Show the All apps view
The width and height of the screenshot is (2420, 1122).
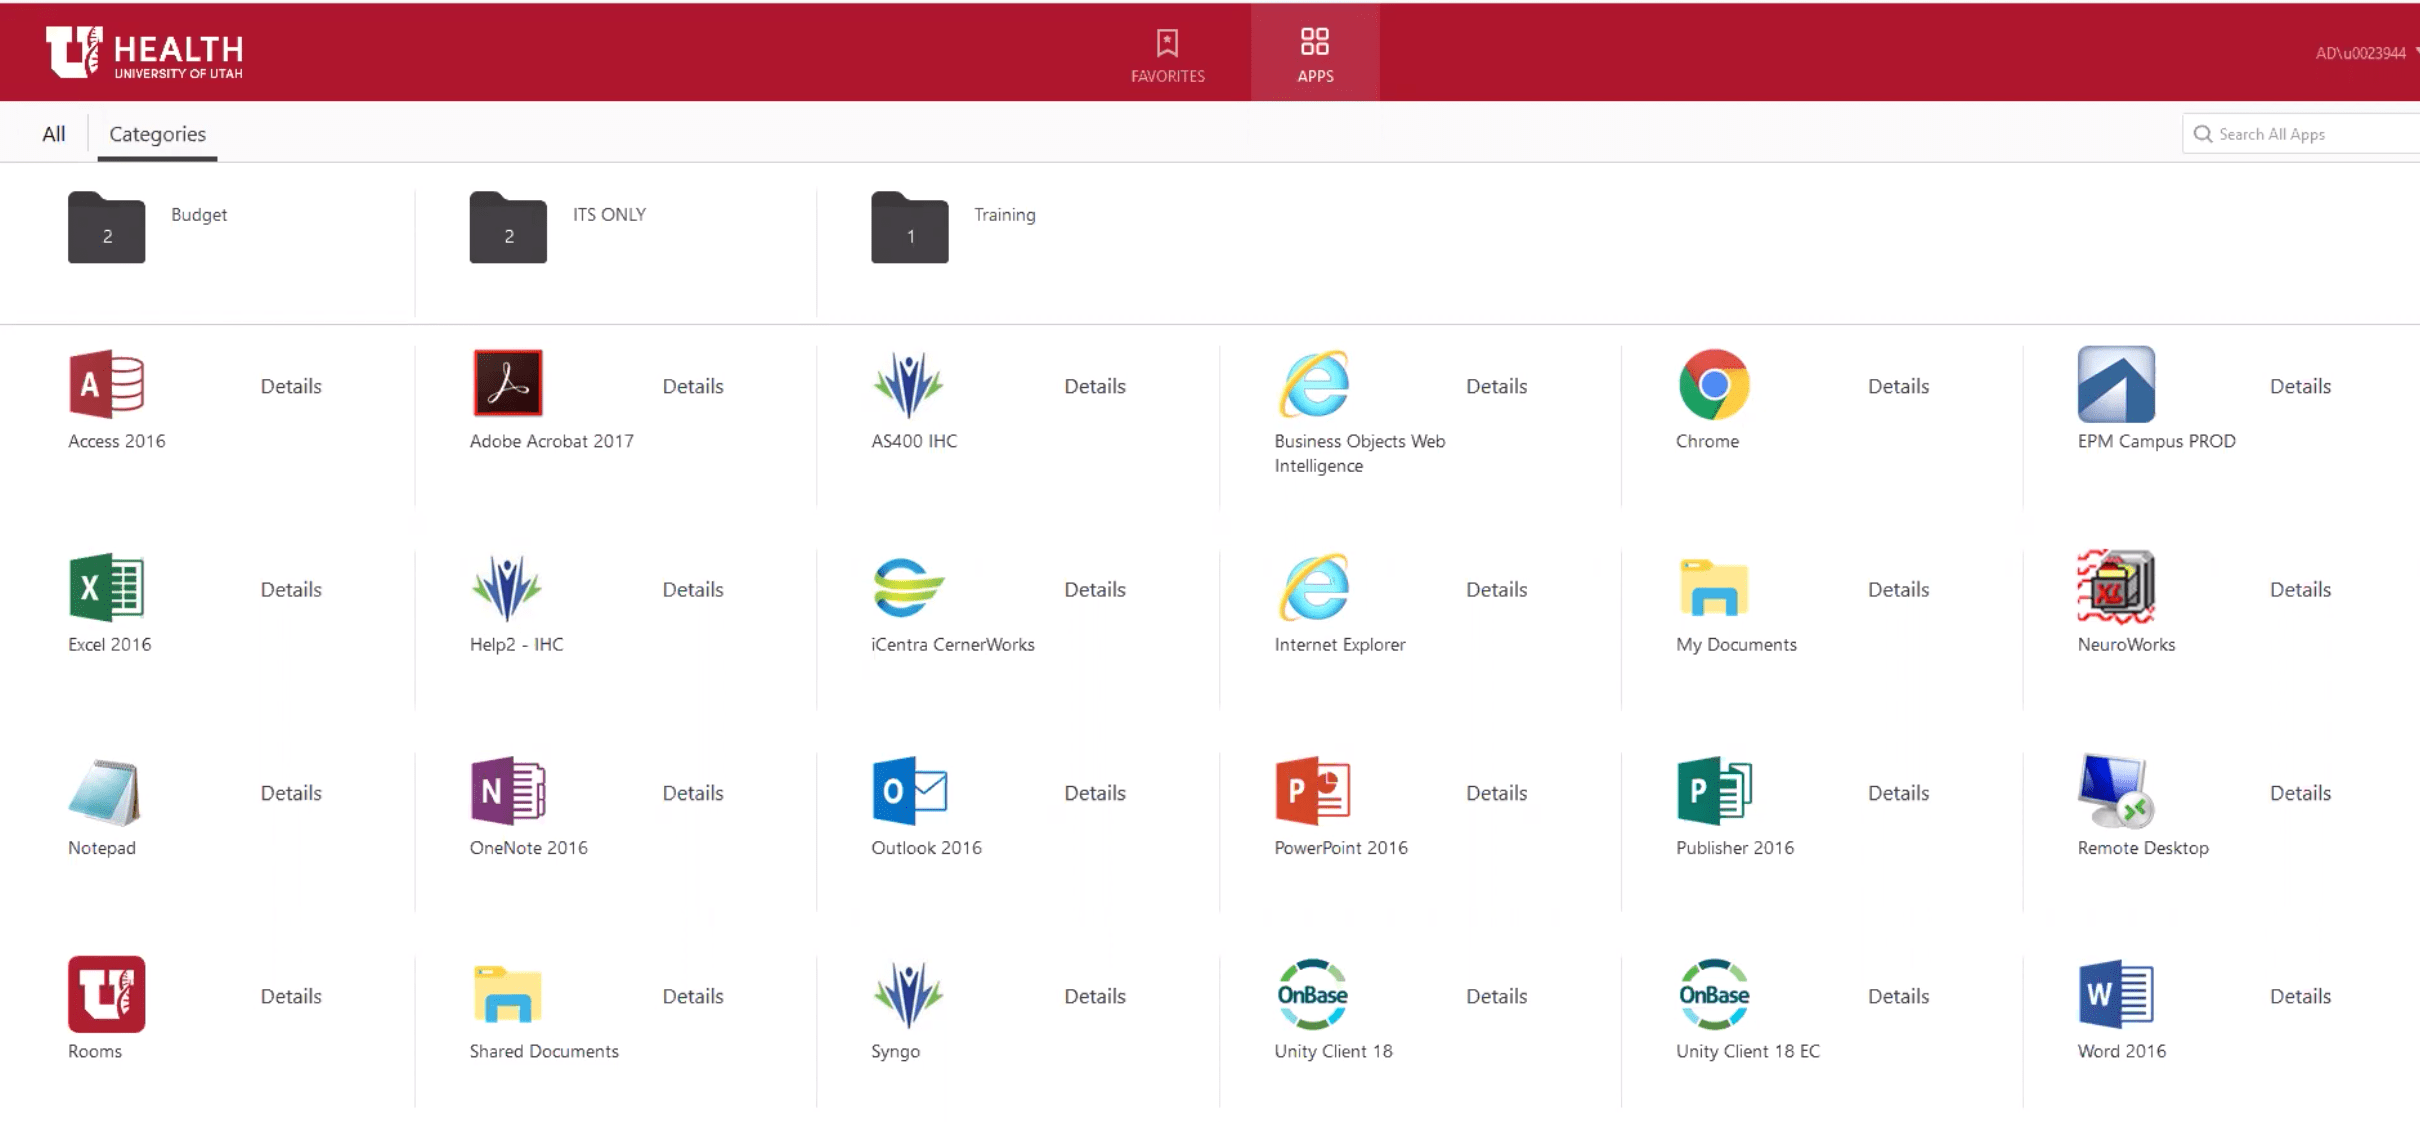[54, 134]
